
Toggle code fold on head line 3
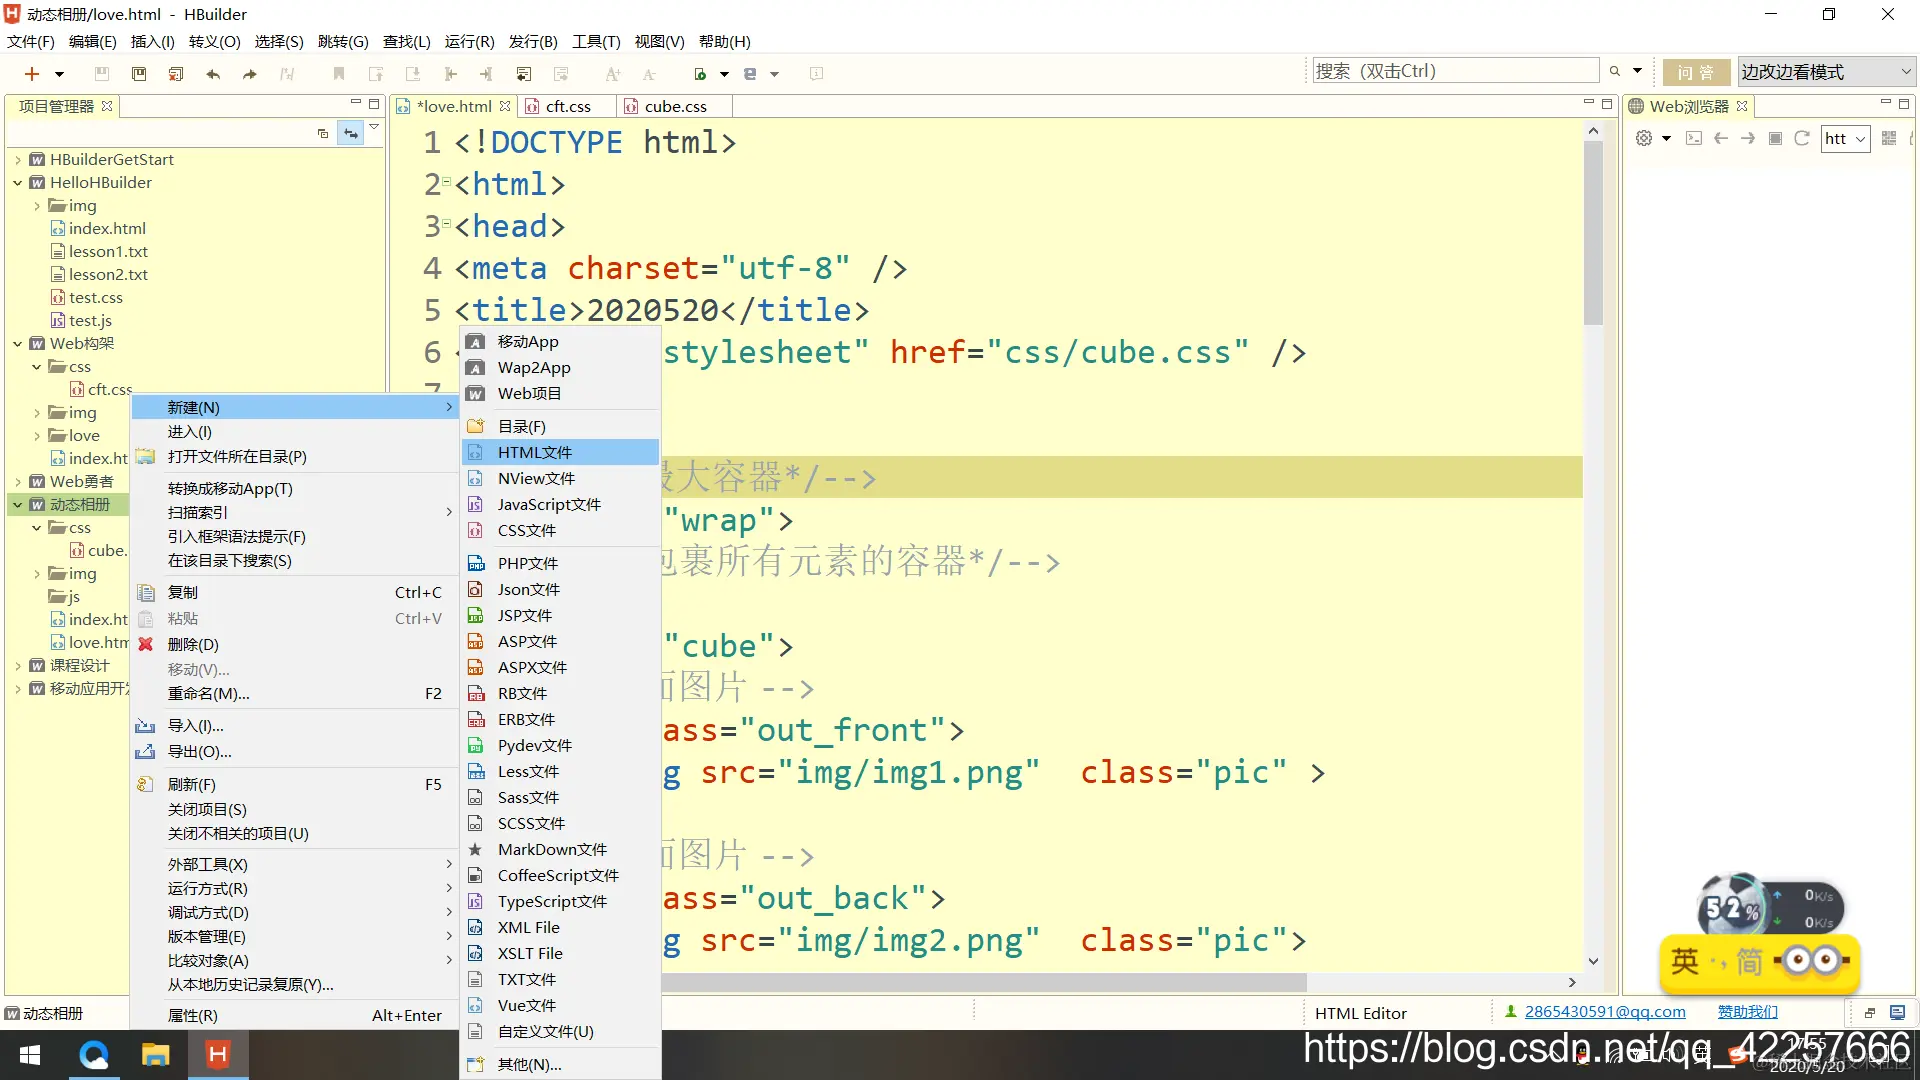[446, 223]
